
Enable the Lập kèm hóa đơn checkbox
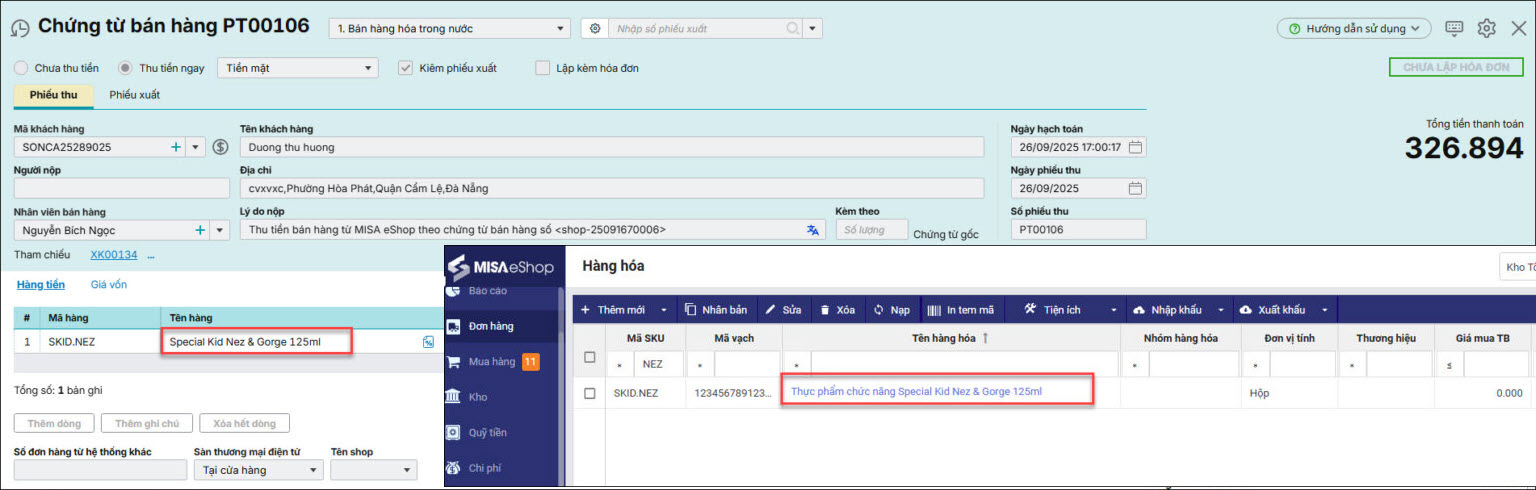pyautogui.click(x=542, y=68)
